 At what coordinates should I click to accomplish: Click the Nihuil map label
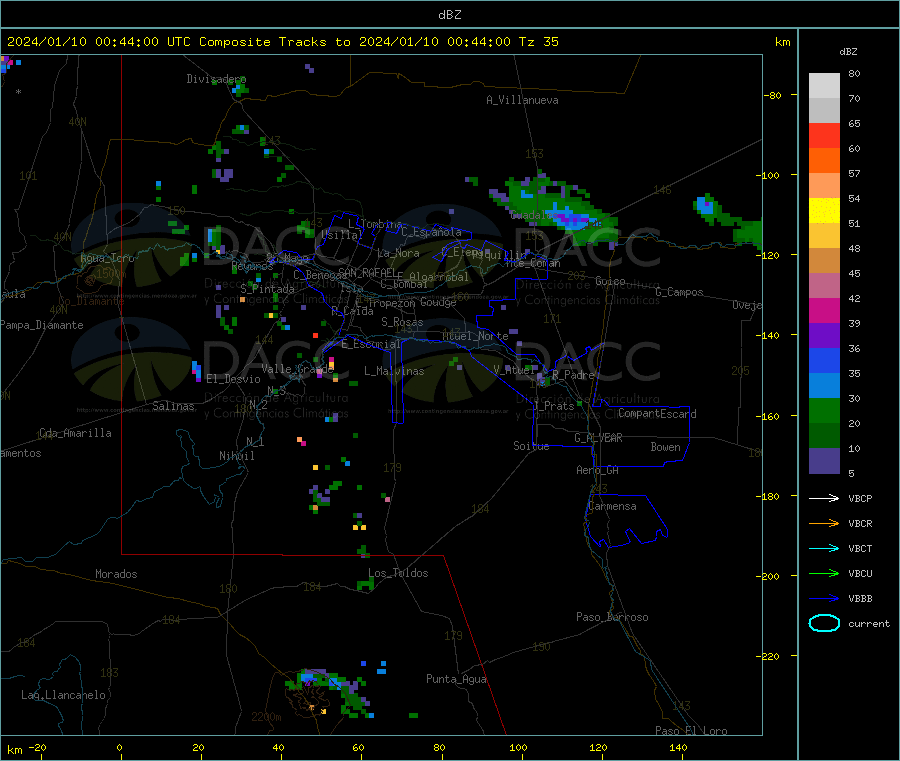click(x=236, y=456)
